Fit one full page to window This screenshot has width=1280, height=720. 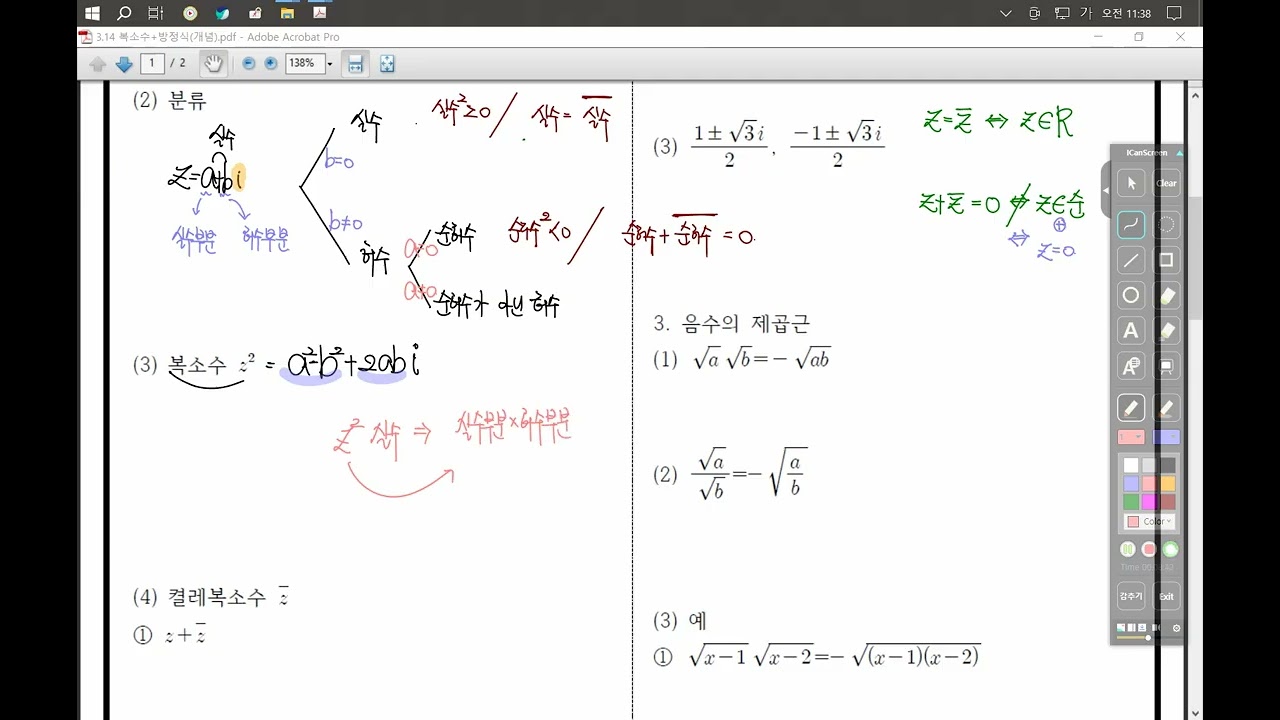point(387,64)
